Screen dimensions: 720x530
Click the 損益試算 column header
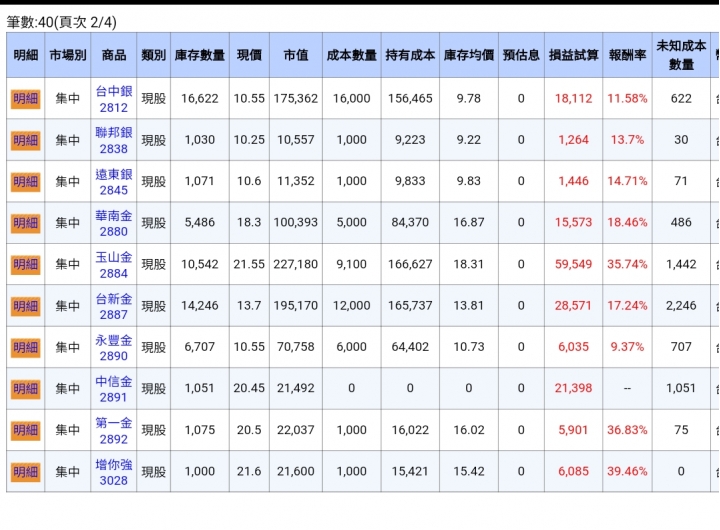pos(574,55)
